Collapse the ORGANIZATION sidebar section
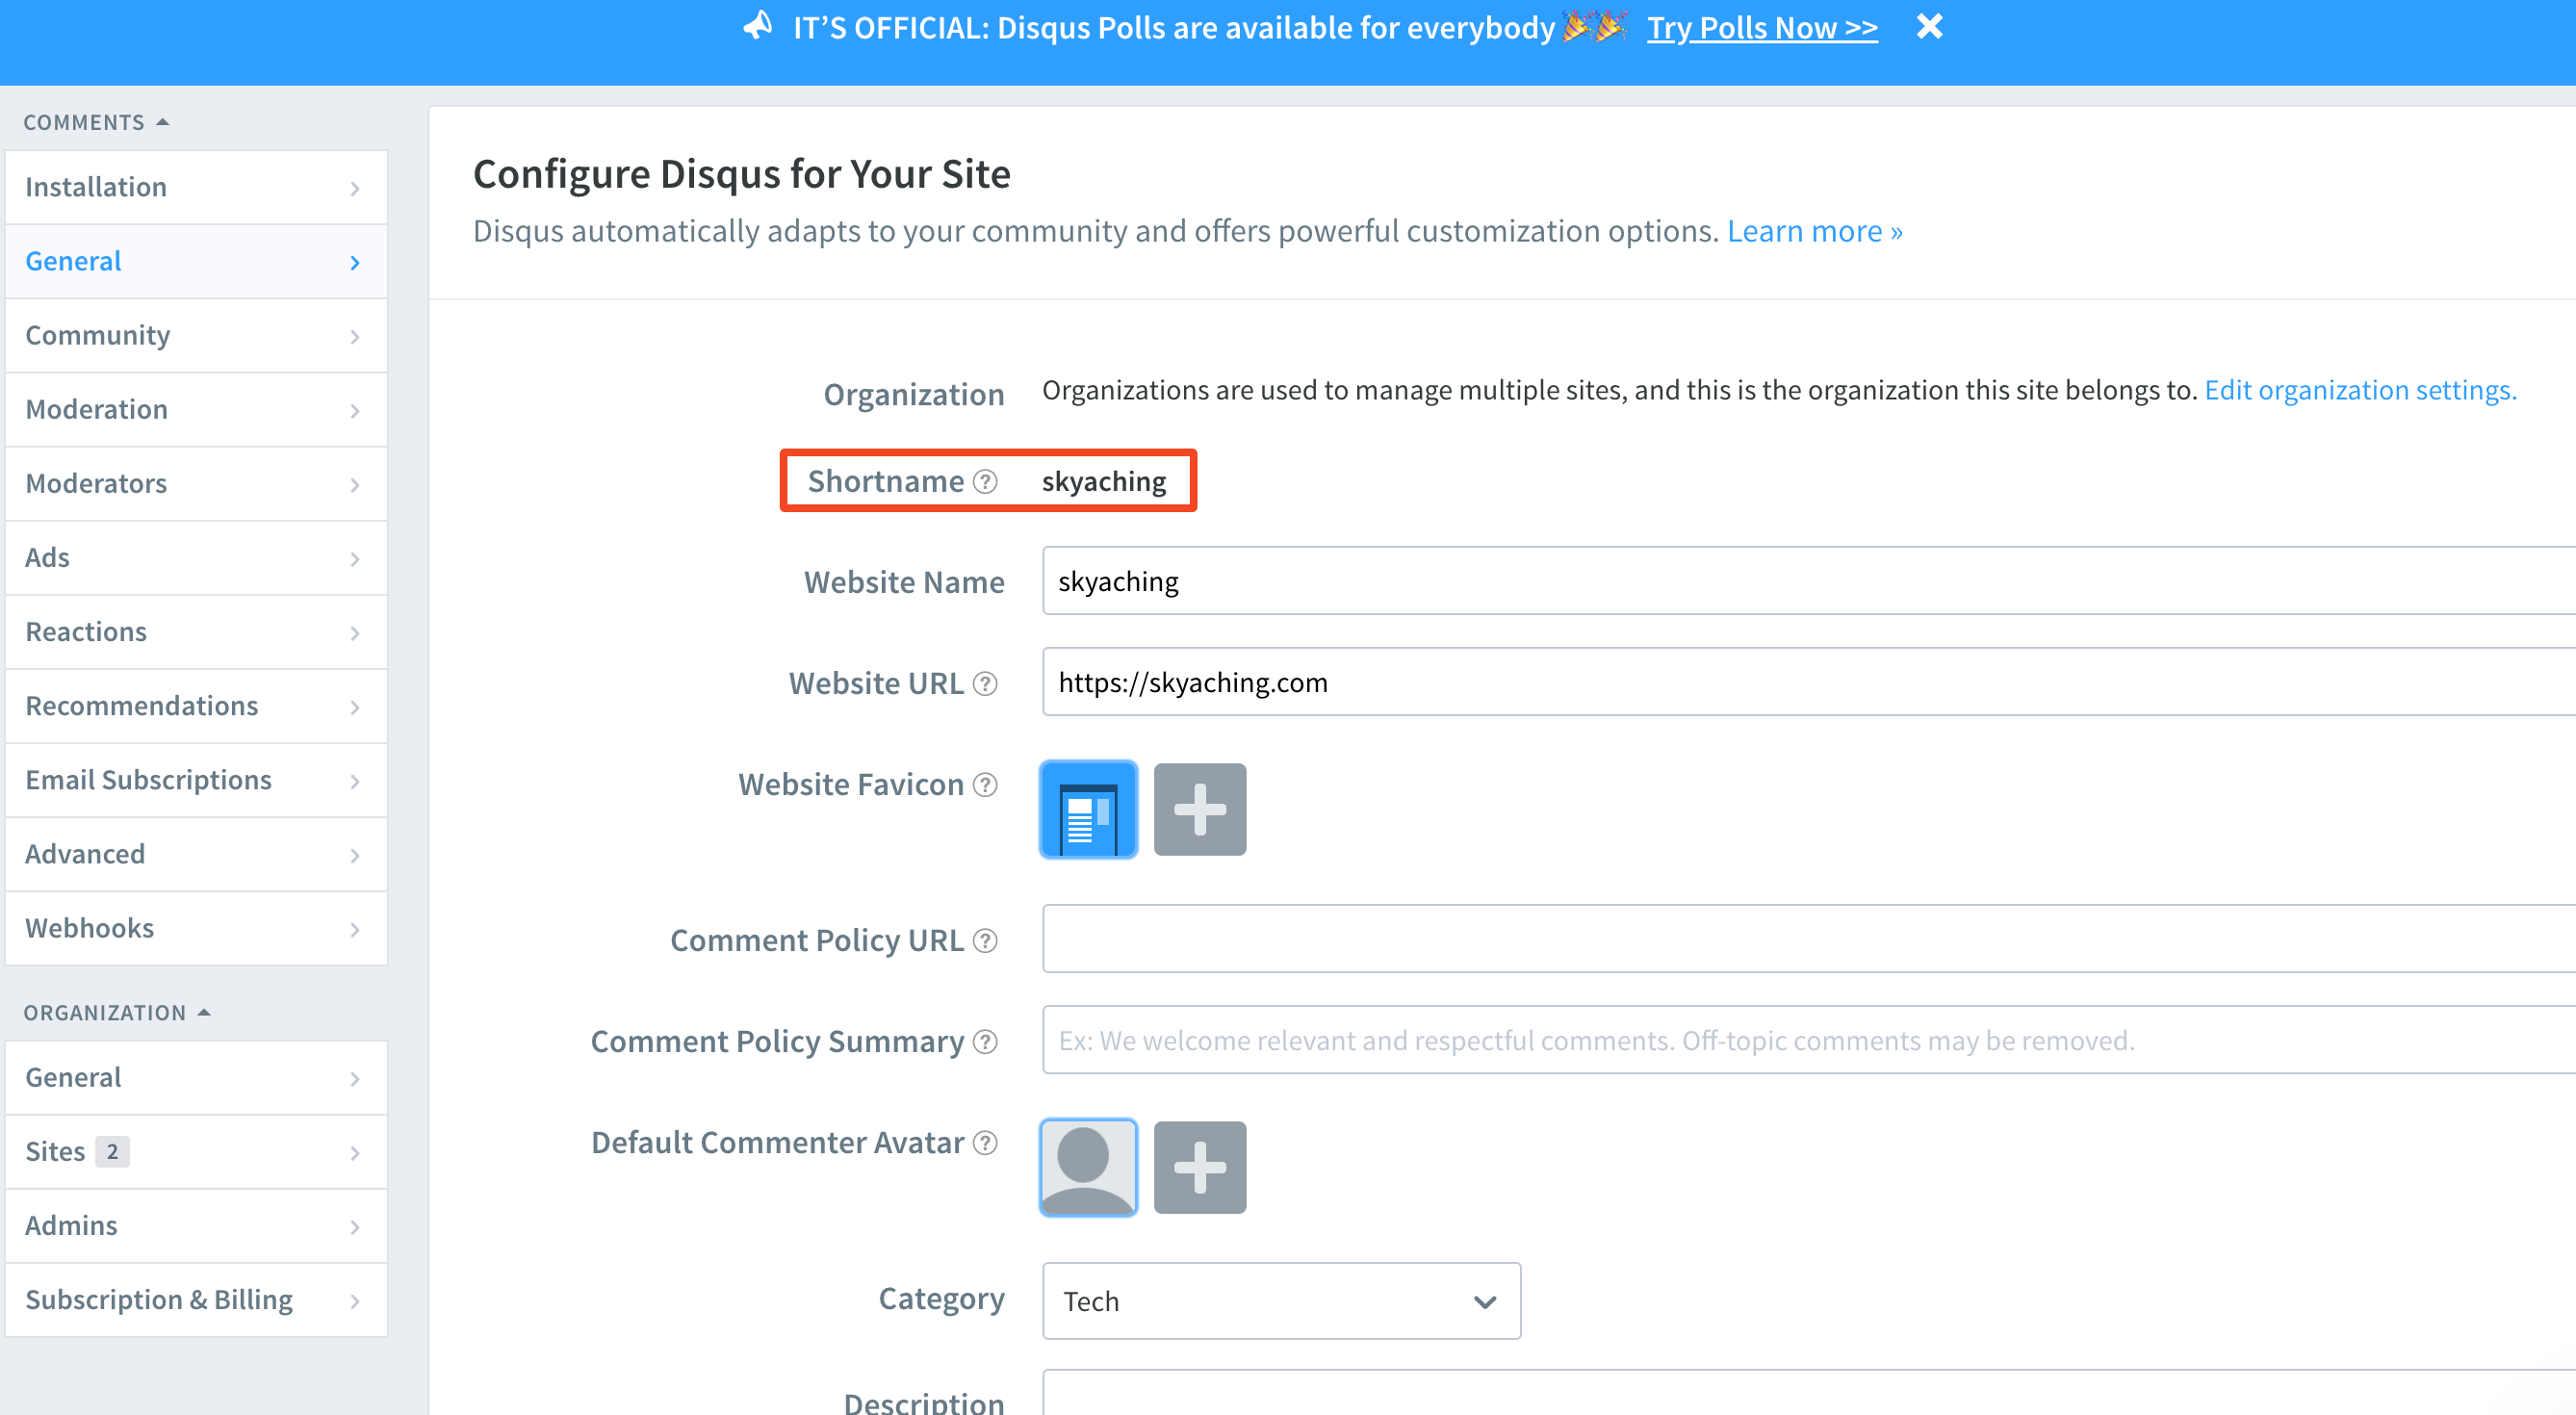This screenshot has width=2576, height=1415. [x=117, y=1012]
